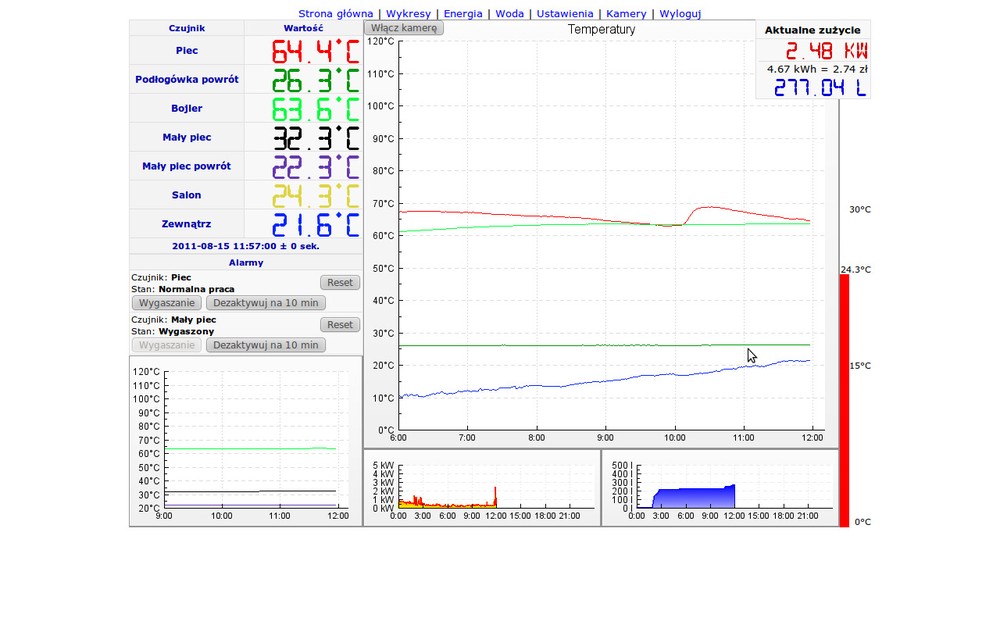Open the blue water usage mini chart
The height and width of the screenshot is (625, 1000).
[x=720, y=488]
